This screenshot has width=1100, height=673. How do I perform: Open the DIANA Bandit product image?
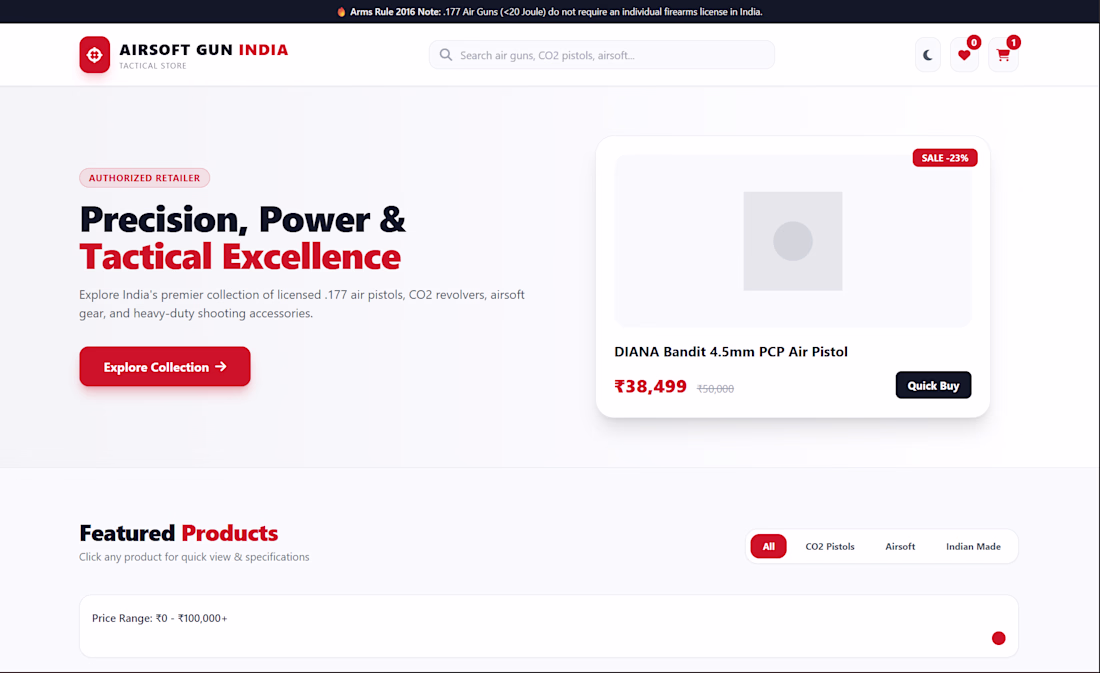(793, 241)
